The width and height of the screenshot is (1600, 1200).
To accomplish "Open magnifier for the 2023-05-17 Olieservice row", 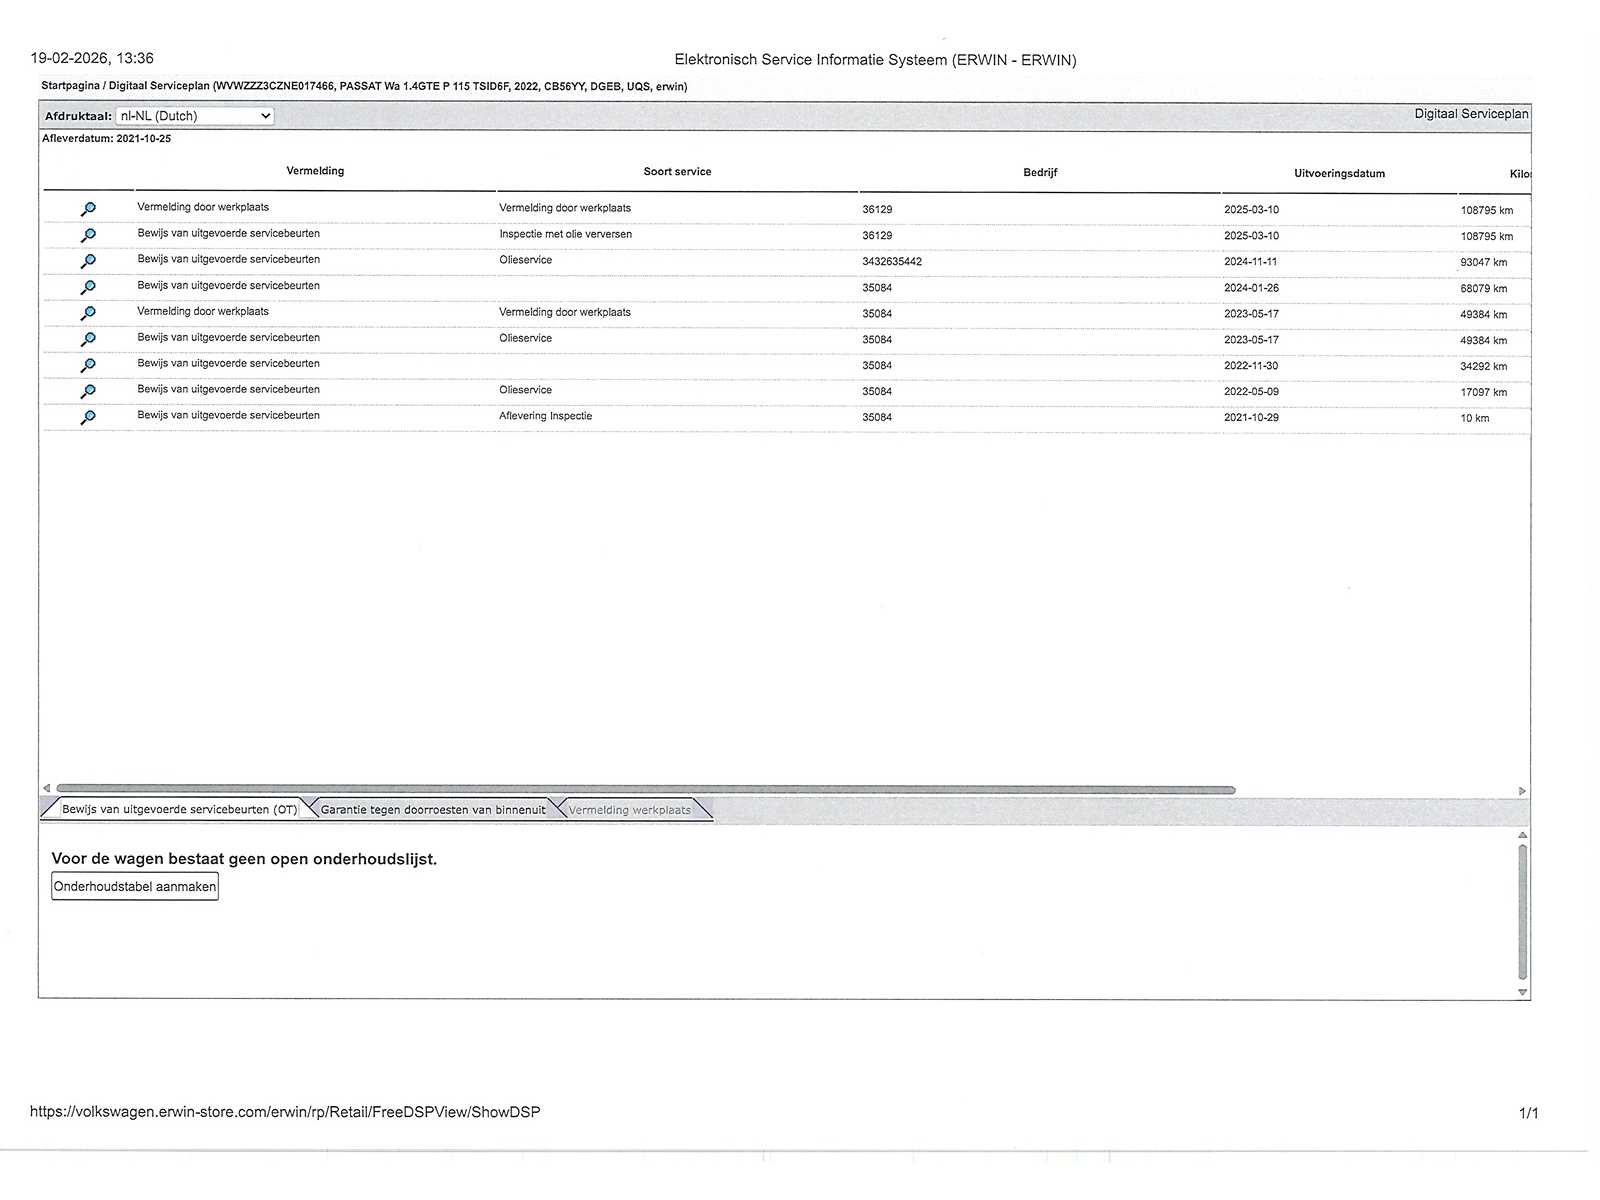I will 88,339.
